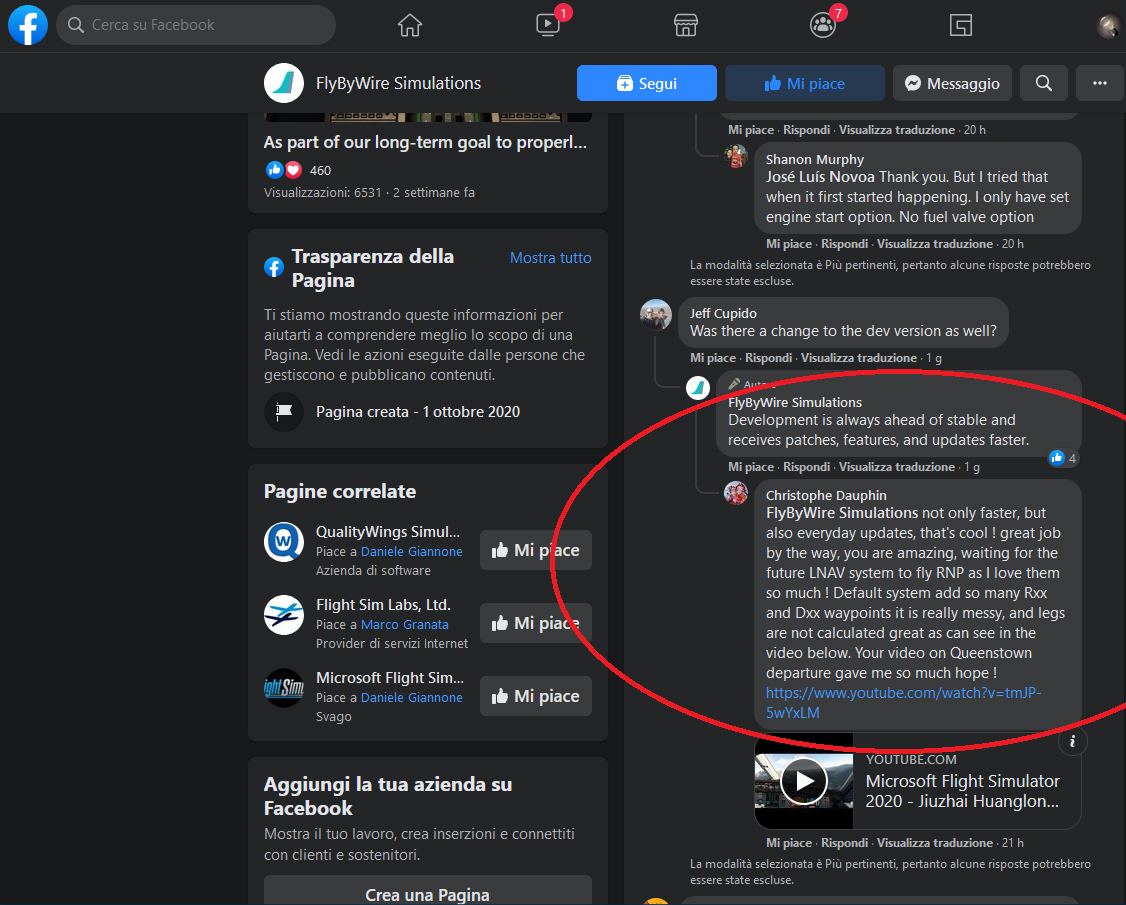1126x905 pixels.
Task: Click the Mi piace button in page header
Action: pyautogui.click(x=804, y=83)
